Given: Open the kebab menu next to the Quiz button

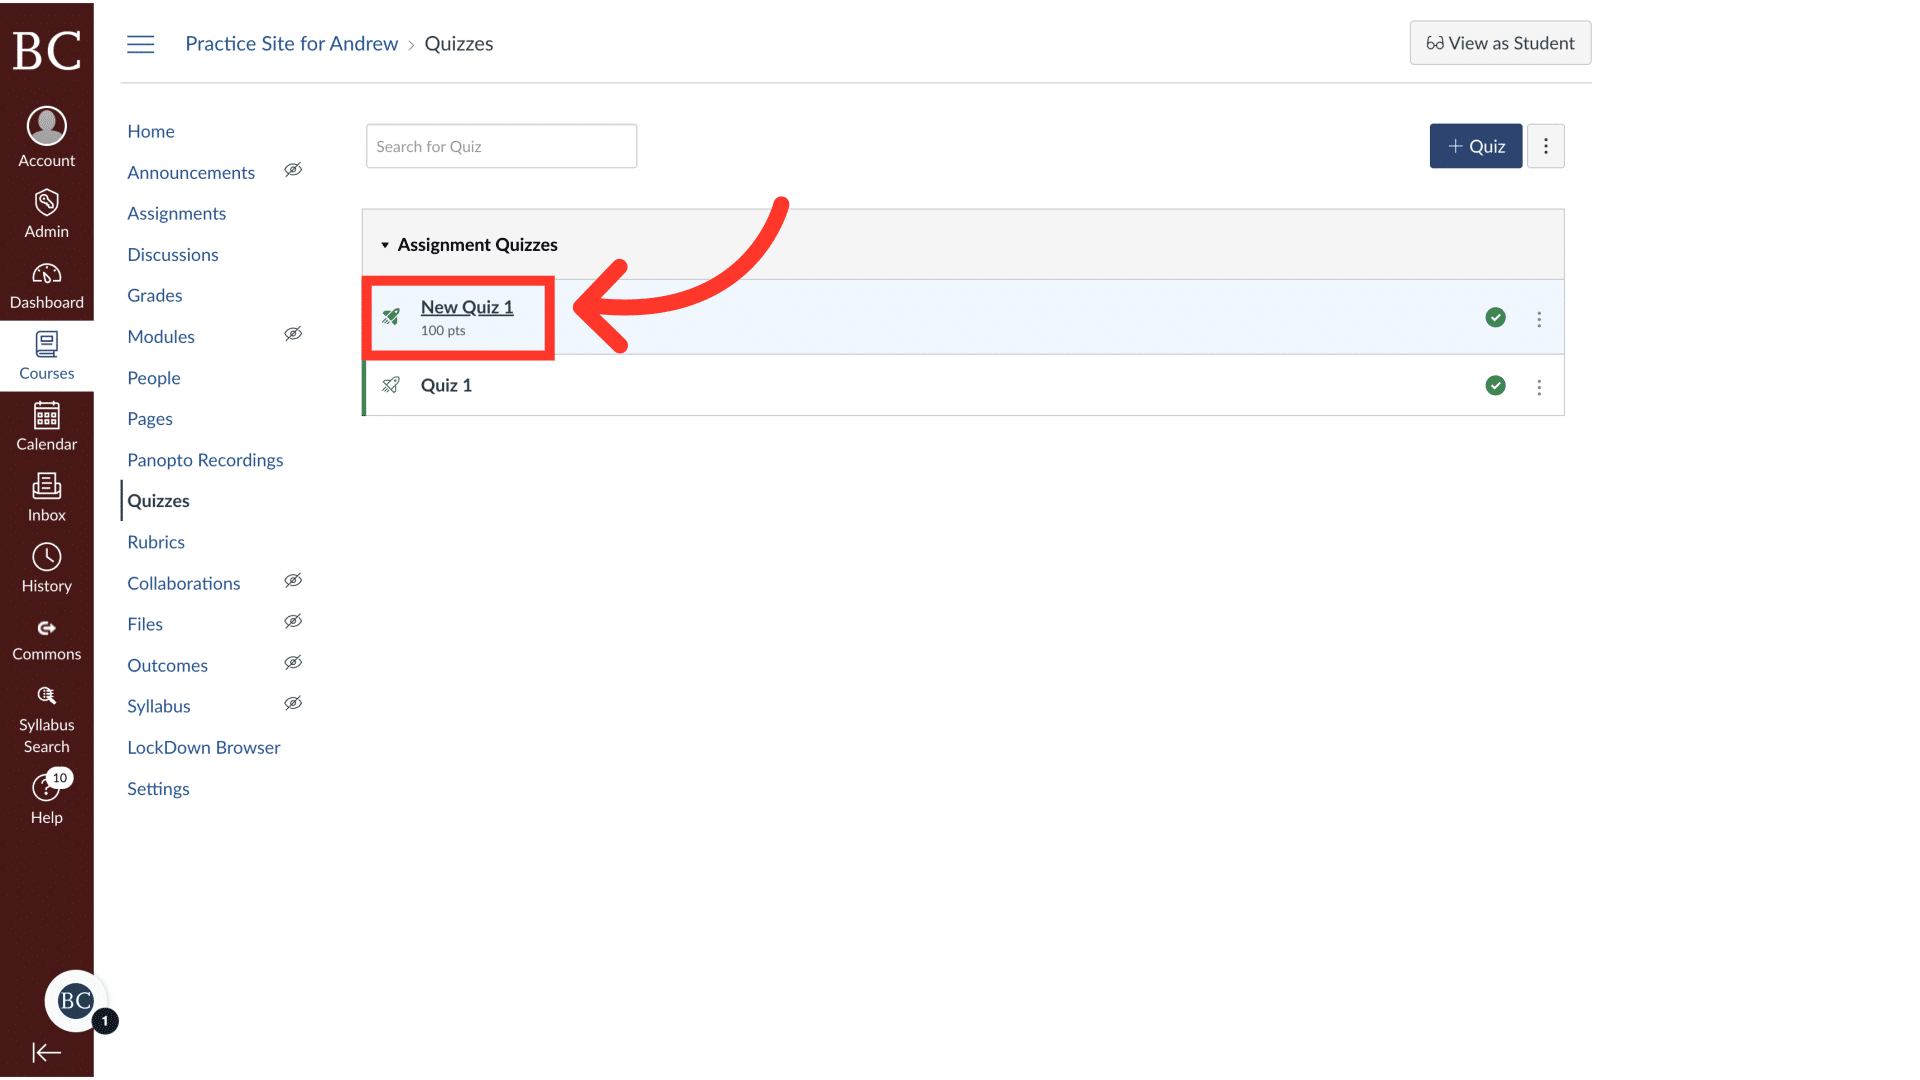Looking at the screenshot, I should 1546,146.
